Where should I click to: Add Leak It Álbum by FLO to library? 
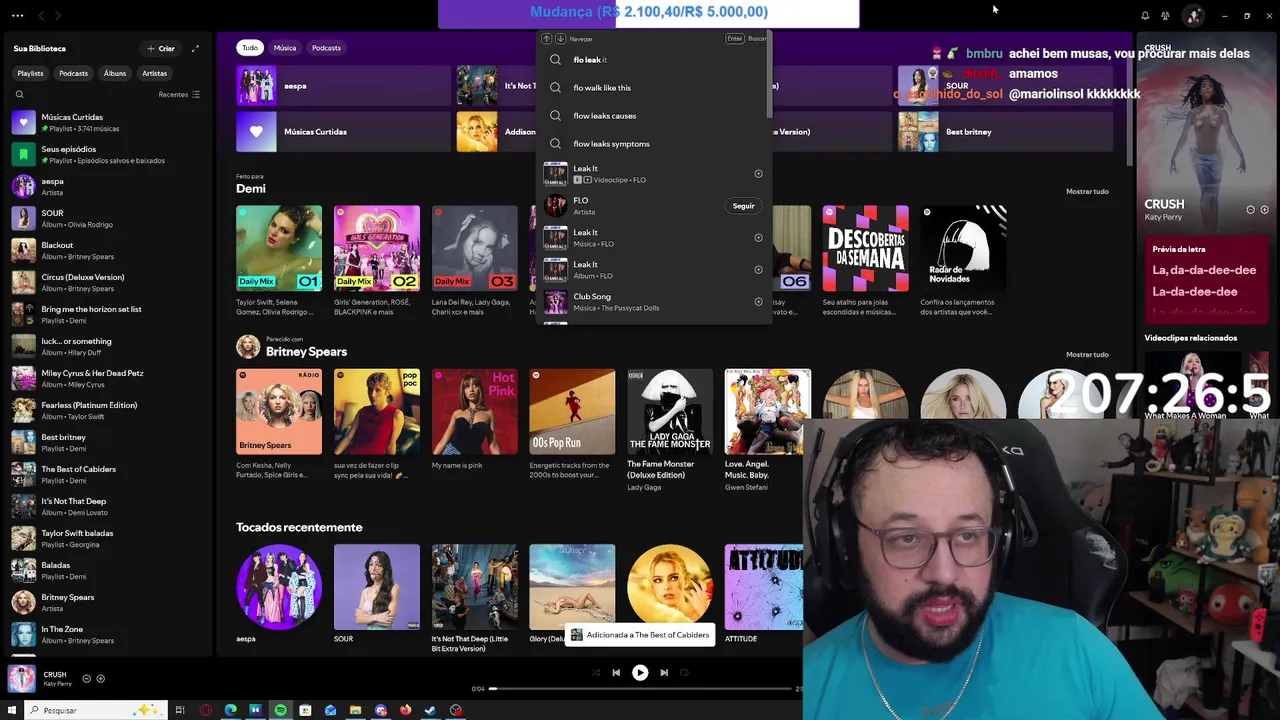coord(758,270)
